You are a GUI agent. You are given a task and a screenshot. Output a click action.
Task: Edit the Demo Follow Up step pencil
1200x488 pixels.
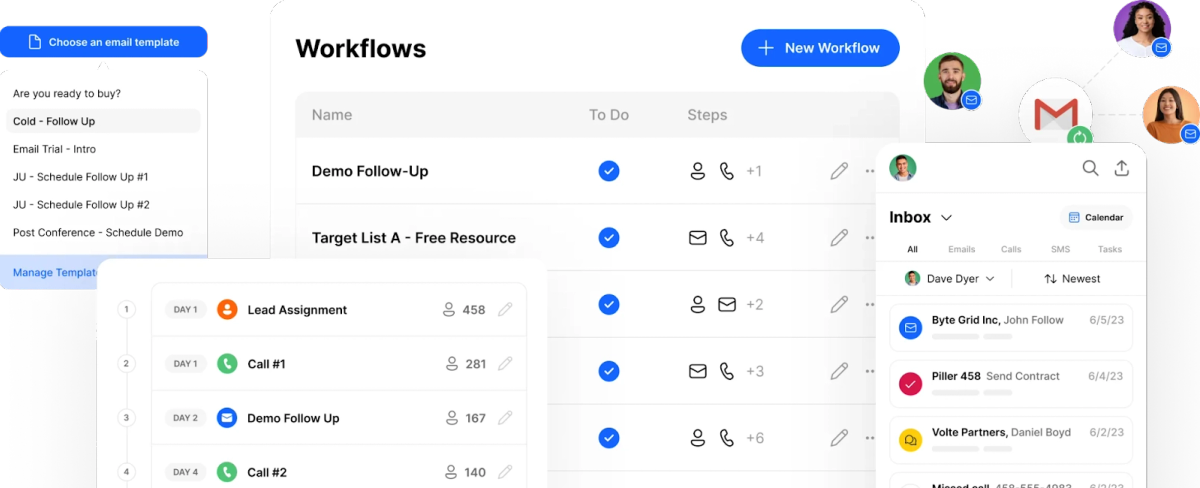pos(505,418)
